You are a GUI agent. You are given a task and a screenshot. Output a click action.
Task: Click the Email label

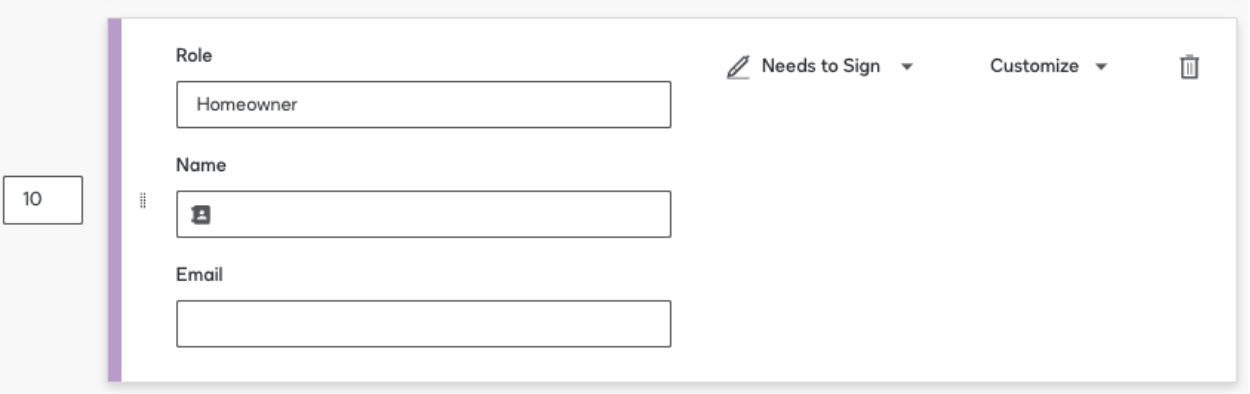pyautogui.click(x=199, y=276)
